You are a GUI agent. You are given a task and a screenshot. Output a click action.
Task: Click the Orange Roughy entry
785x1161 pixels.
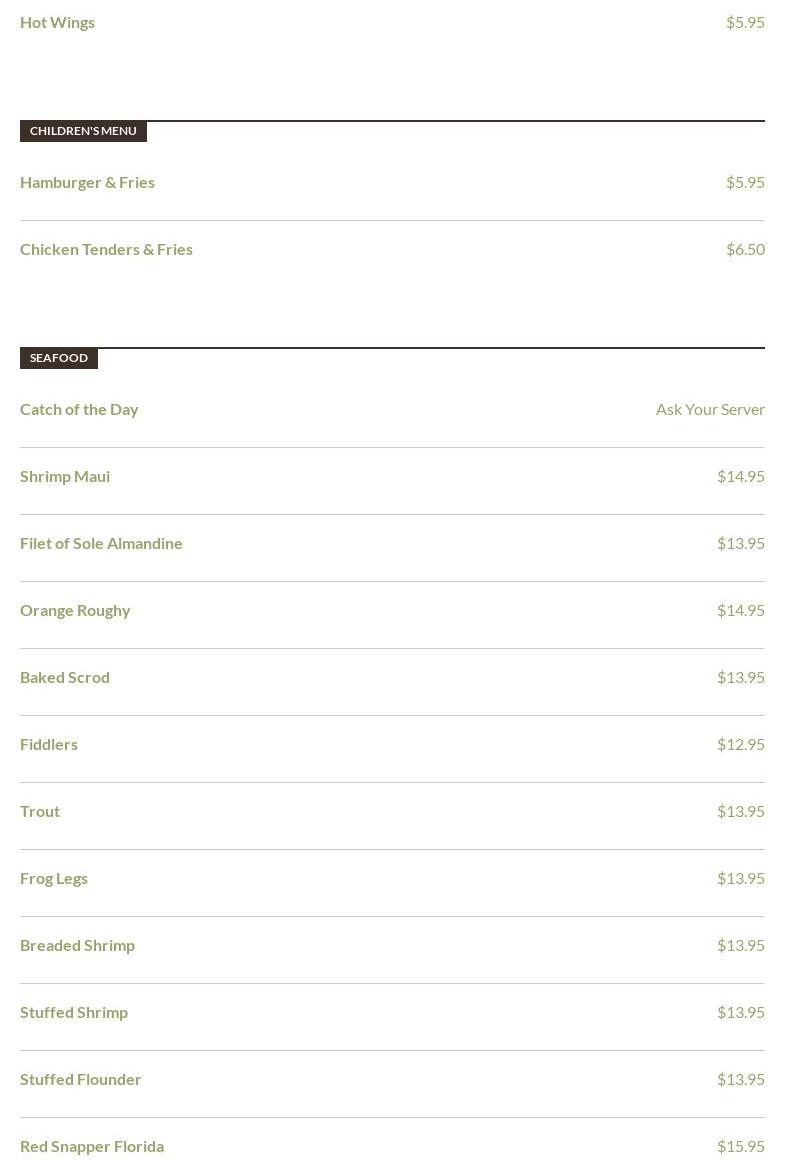coord(75,611)
